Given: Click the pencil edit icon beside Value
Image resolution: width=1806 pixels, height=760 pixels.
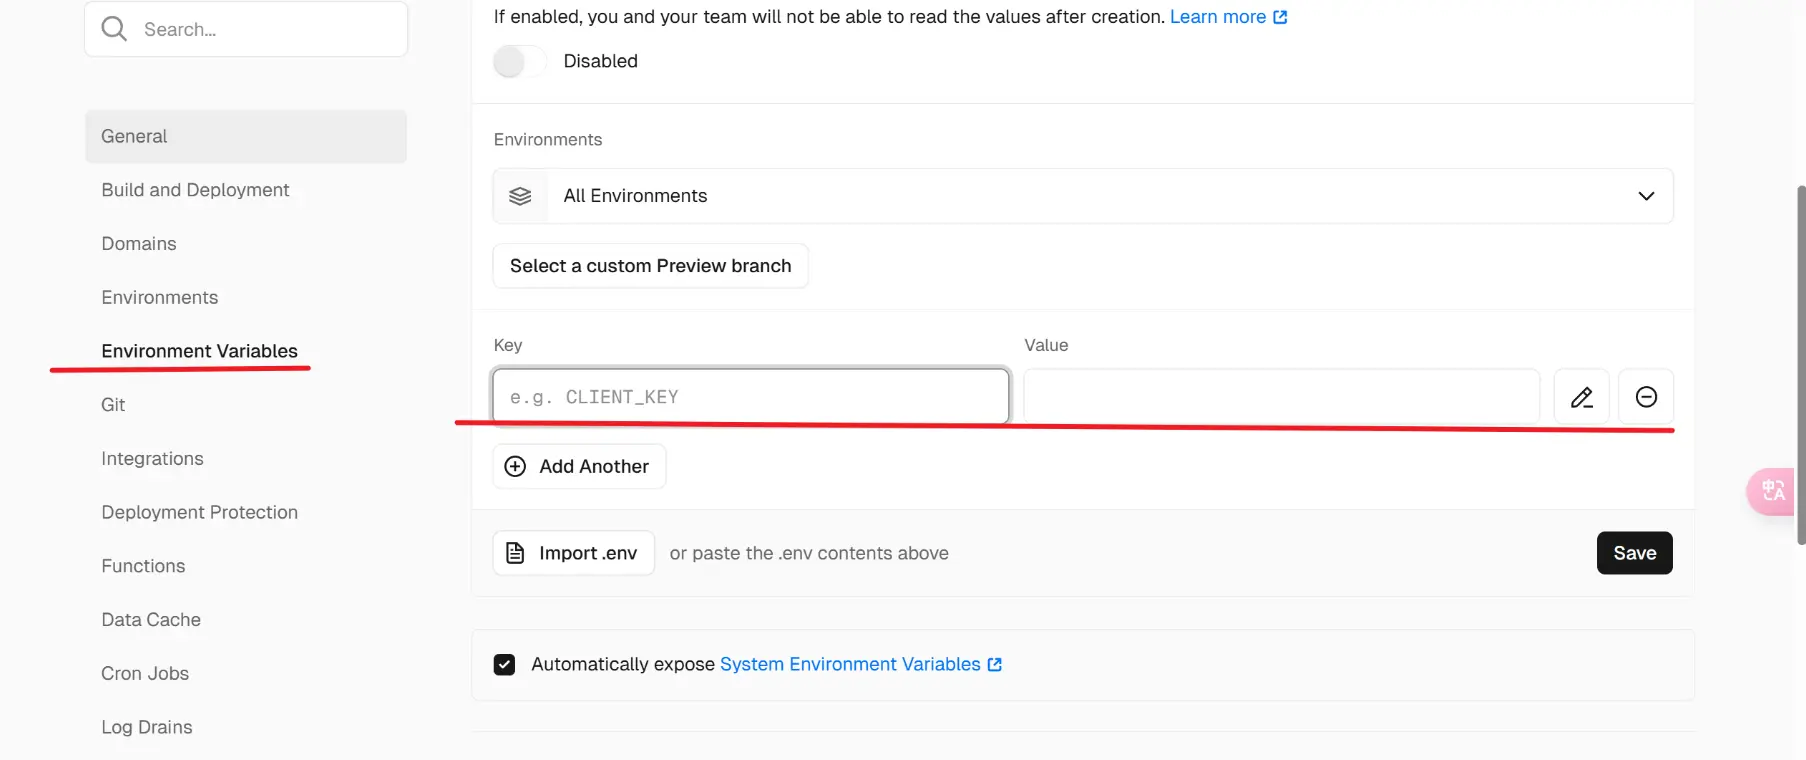Looking at the screenshot, I should (1581, 397).
